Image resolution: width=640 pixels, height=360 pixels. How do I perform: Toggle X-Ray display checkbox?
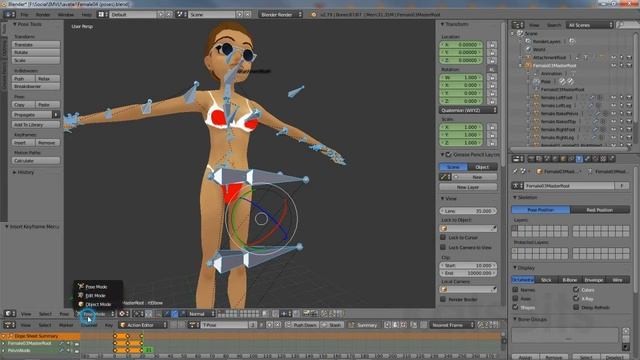click(x=576, y=298)
